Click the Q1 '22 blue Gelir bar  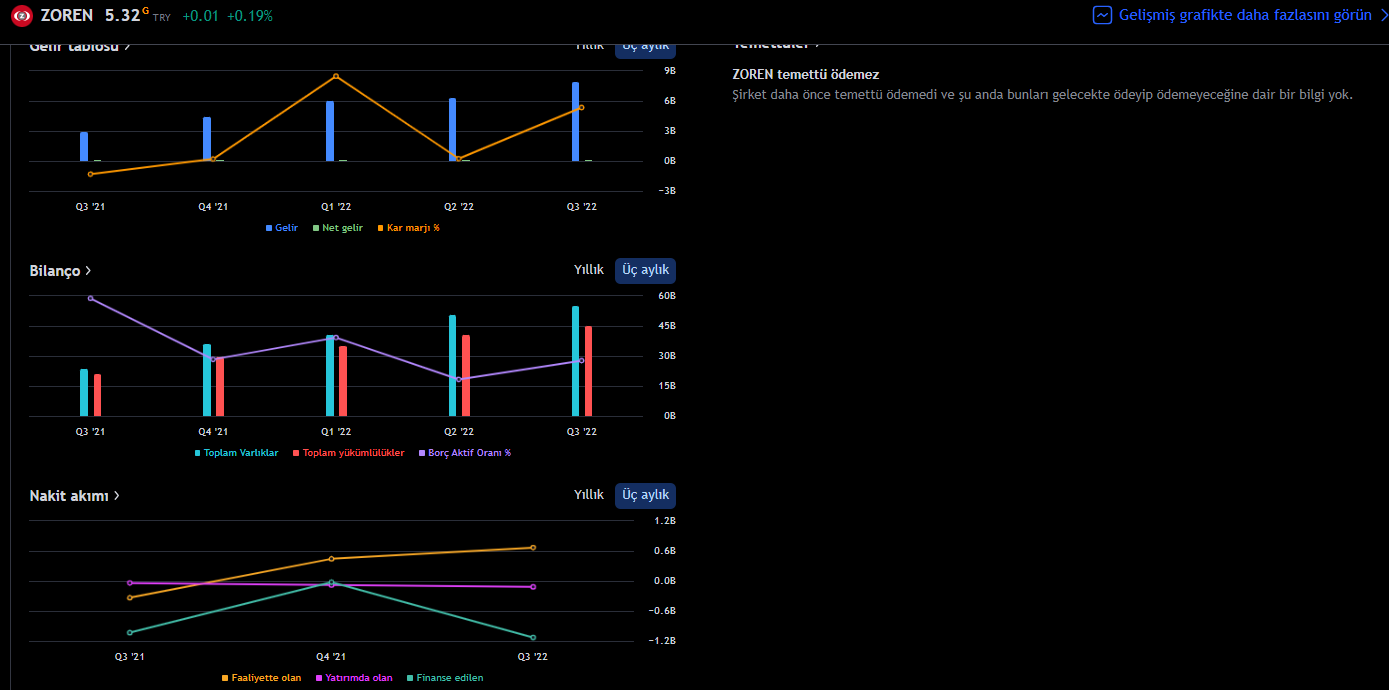330,131
